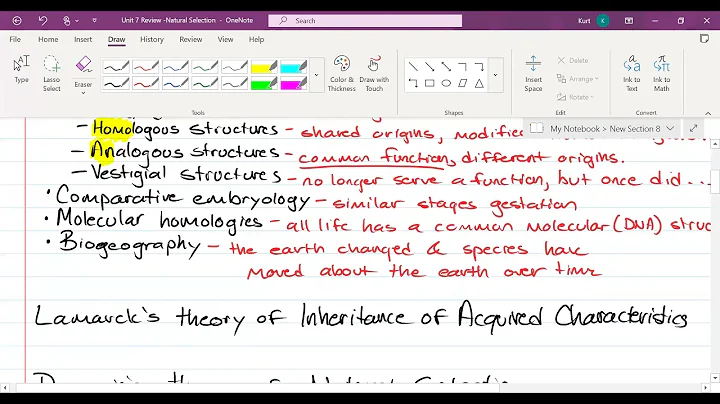
Task: Select the Type tool
Action: click(22, 70)
